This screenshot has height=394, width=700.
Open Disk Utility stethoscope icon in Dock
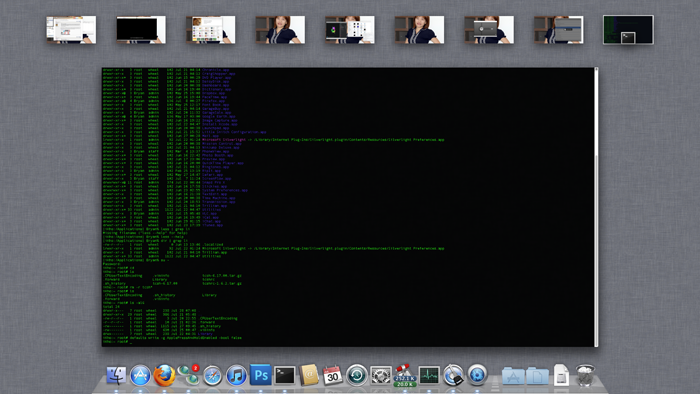pos(453,375)
